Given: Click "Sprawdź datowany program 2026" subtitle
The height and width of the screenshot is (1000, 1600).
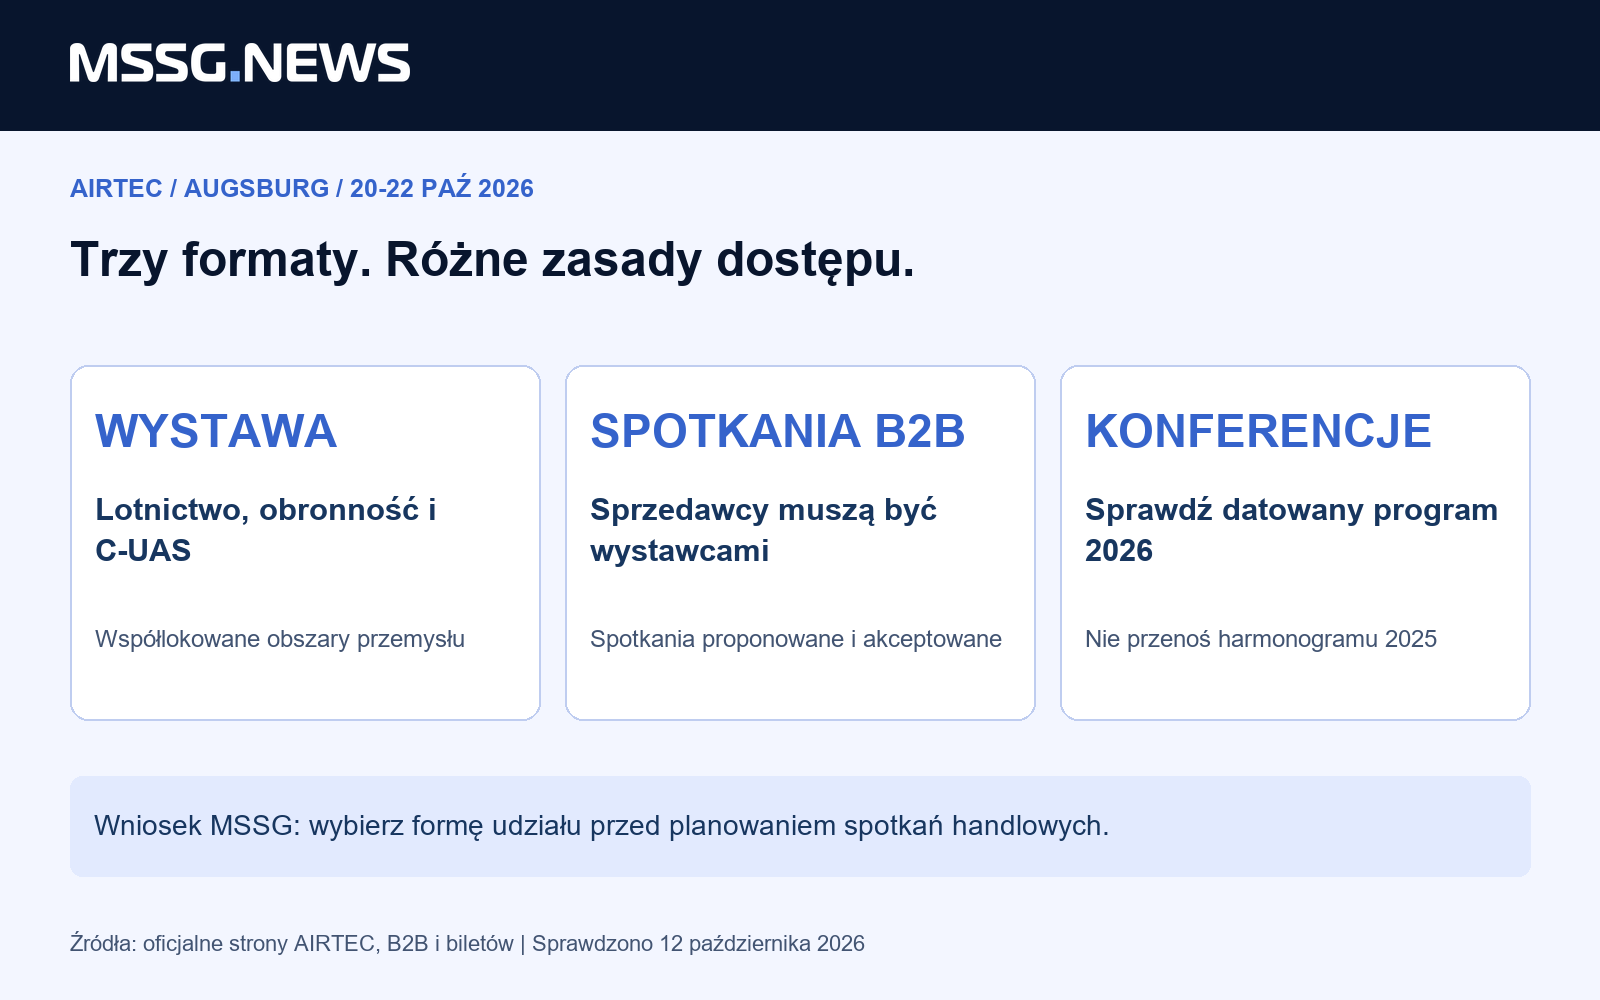Looking at the screenshot, I should [1292, 530].
